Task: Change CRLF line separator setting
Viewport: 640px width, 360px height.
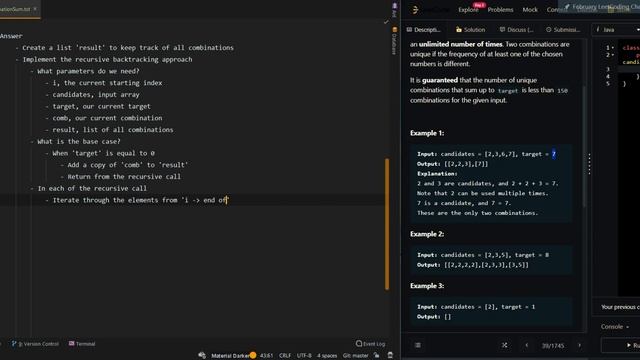Action: coord(285,356)
